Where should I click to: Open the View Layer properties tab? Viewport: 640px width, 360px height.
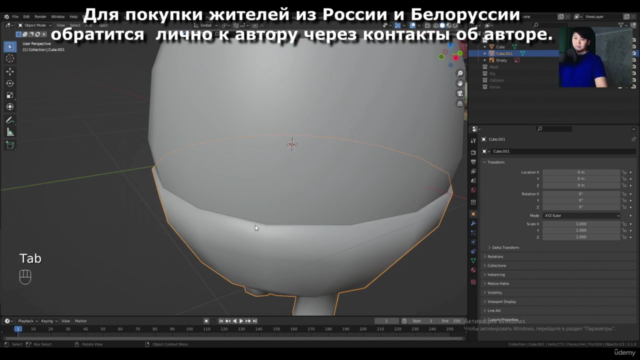(473, 171)
